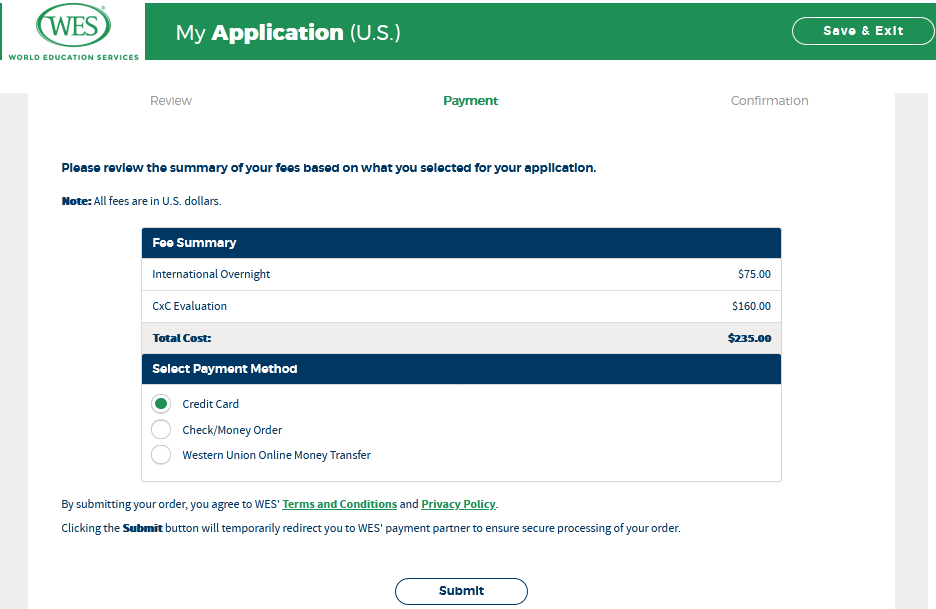The image size is (936, 609).
Task: Go to the Review step
Action: [x=171, y=101]
